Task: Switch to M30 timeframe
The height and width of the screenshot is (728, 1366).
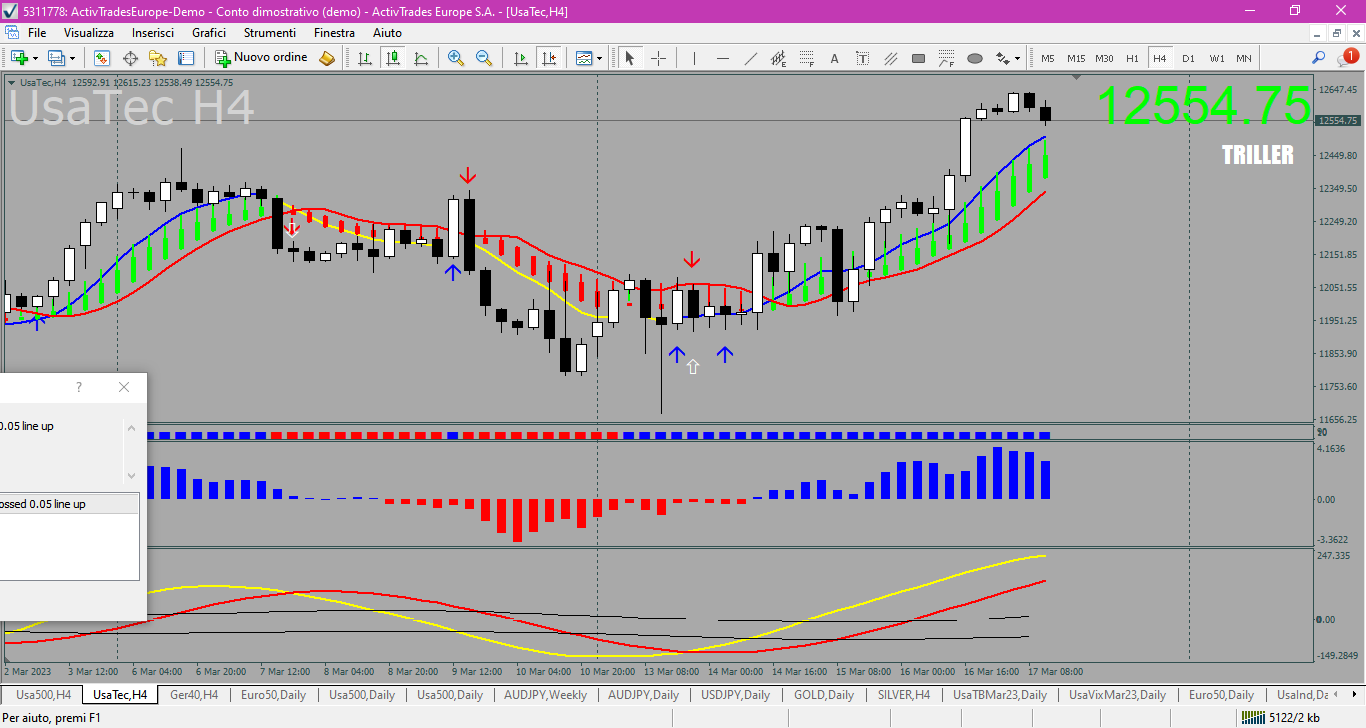Action: click(x=1104, y=58)
